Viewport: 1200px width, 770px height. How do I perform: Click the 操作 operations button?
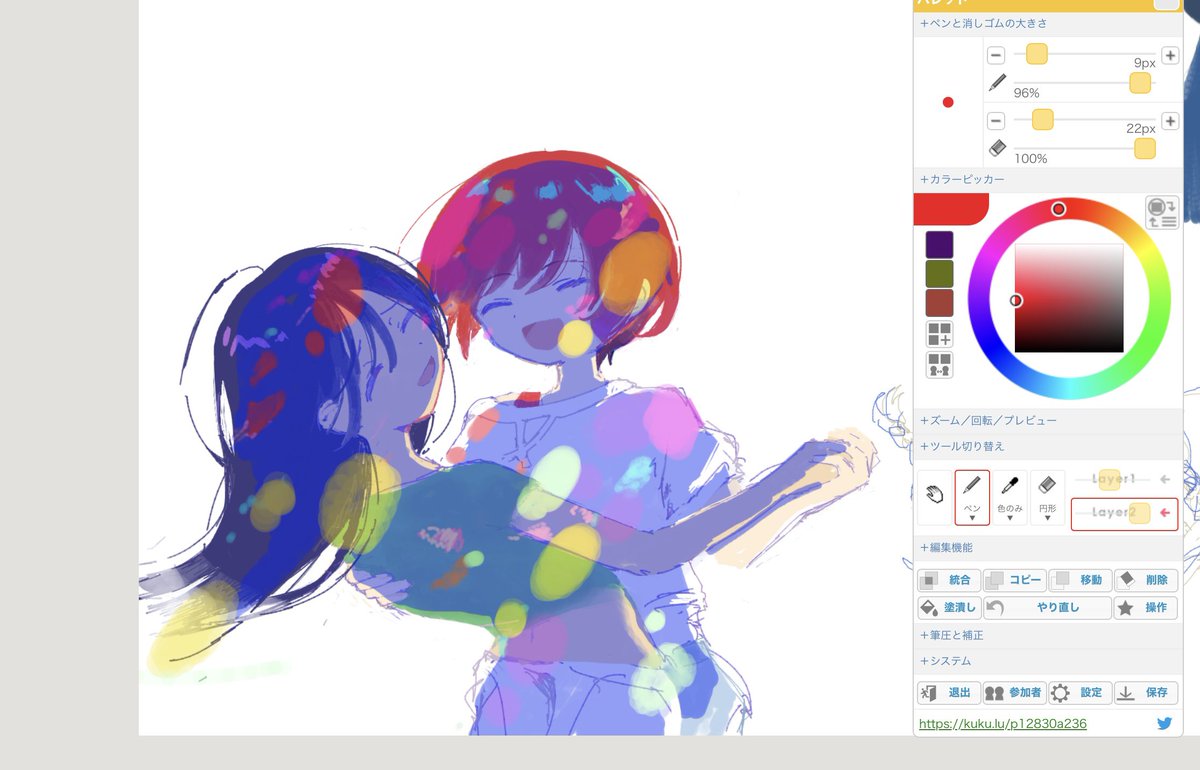(1146, 608)
